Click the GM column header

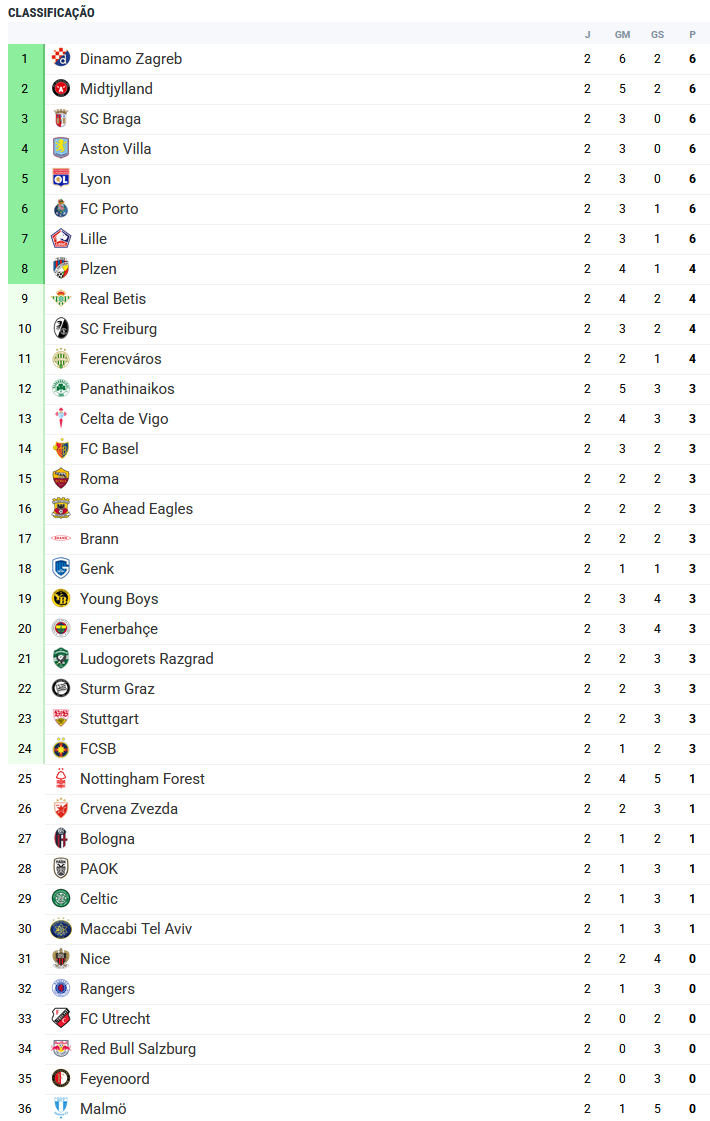622,34
